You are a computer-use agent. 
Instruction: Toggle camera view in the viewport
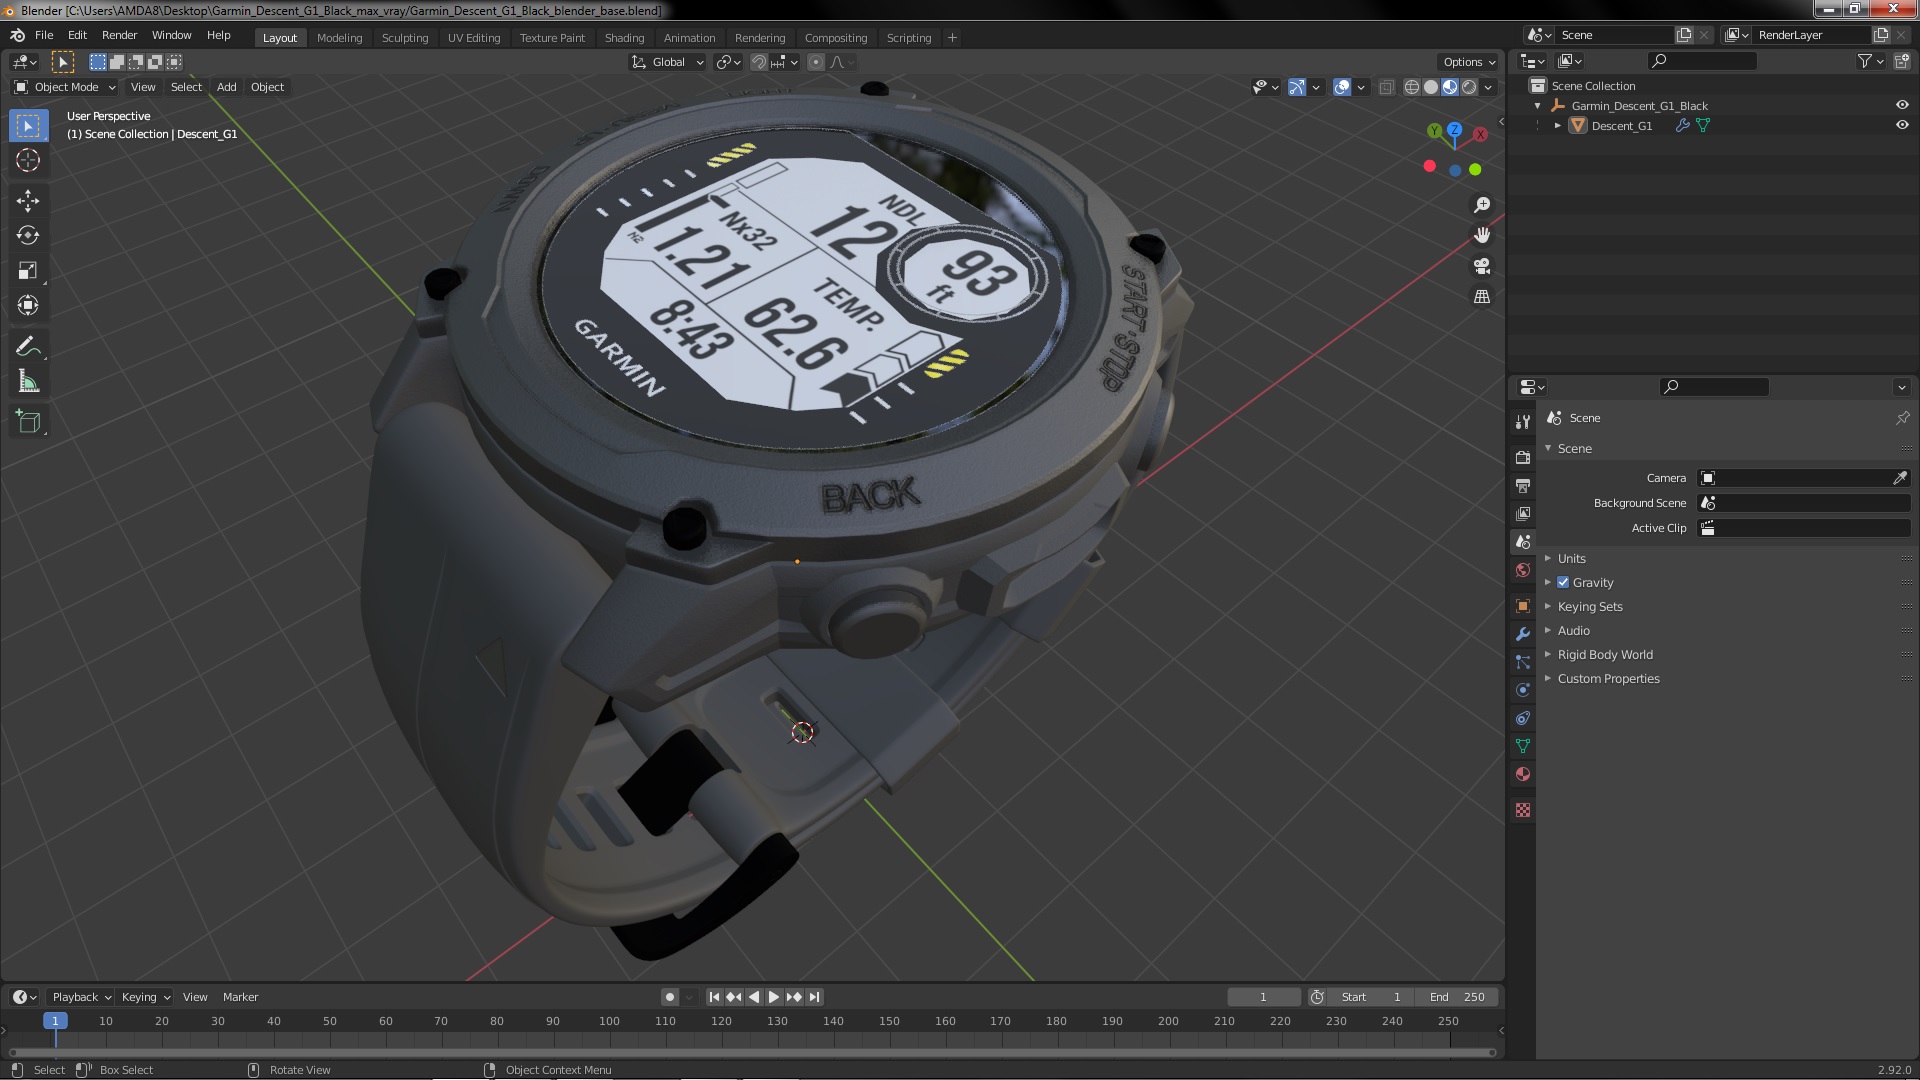coord(1482,266)
